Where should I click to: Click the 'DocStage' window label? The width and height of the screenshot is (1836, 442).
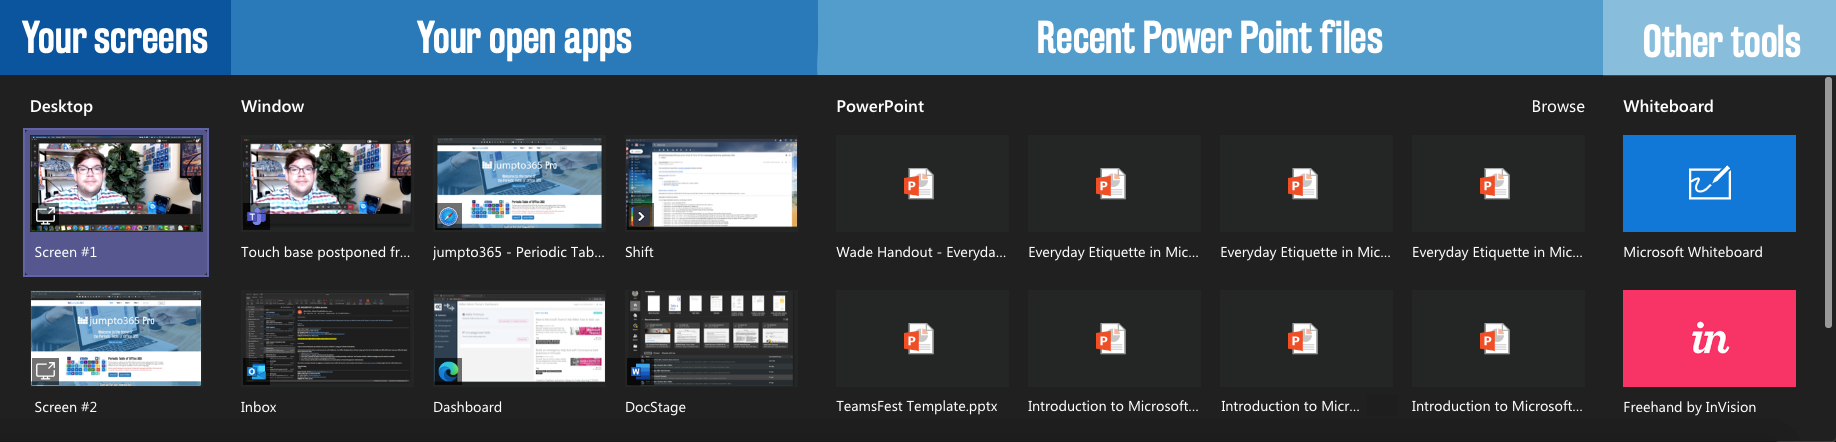point(655,407)
